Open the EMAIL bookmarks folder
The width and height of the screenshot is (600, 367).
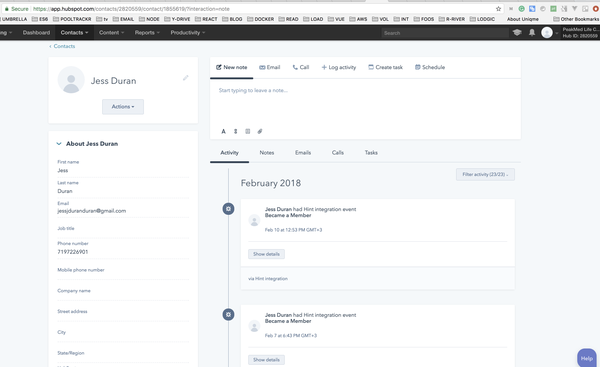pyautogui.click(x=123, y=19)
